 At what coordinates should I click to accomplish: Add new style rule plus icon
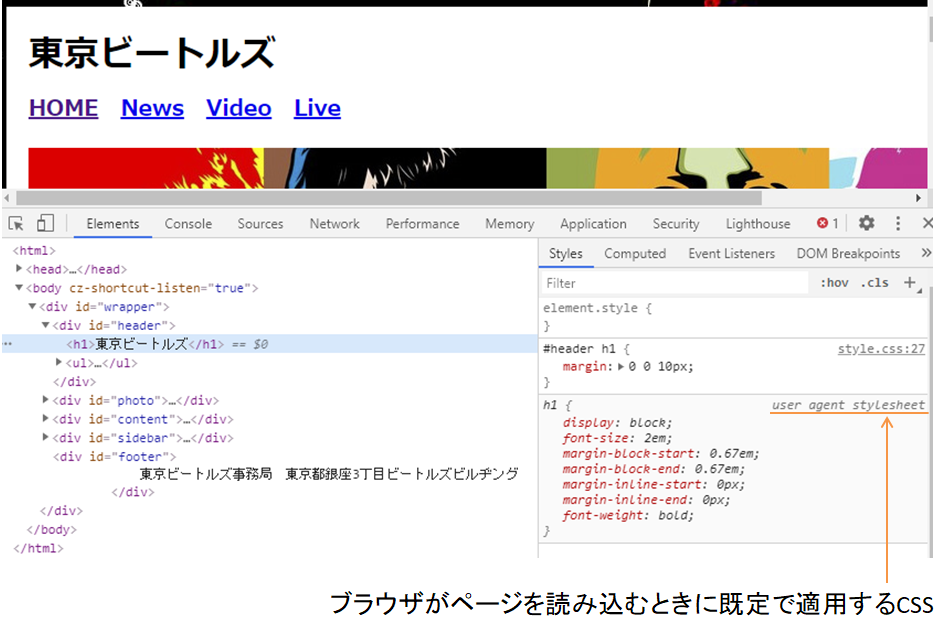coord(911,283)
